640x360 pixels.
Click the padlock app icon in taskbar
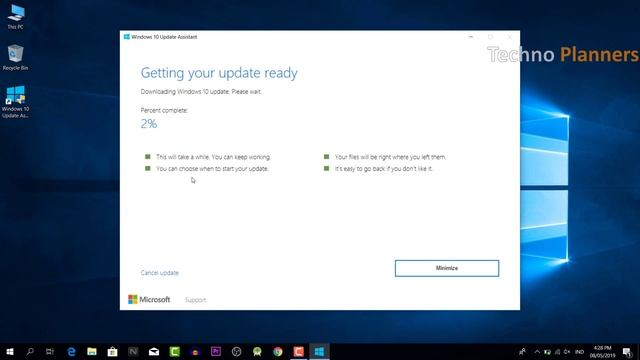click(195, 351)
